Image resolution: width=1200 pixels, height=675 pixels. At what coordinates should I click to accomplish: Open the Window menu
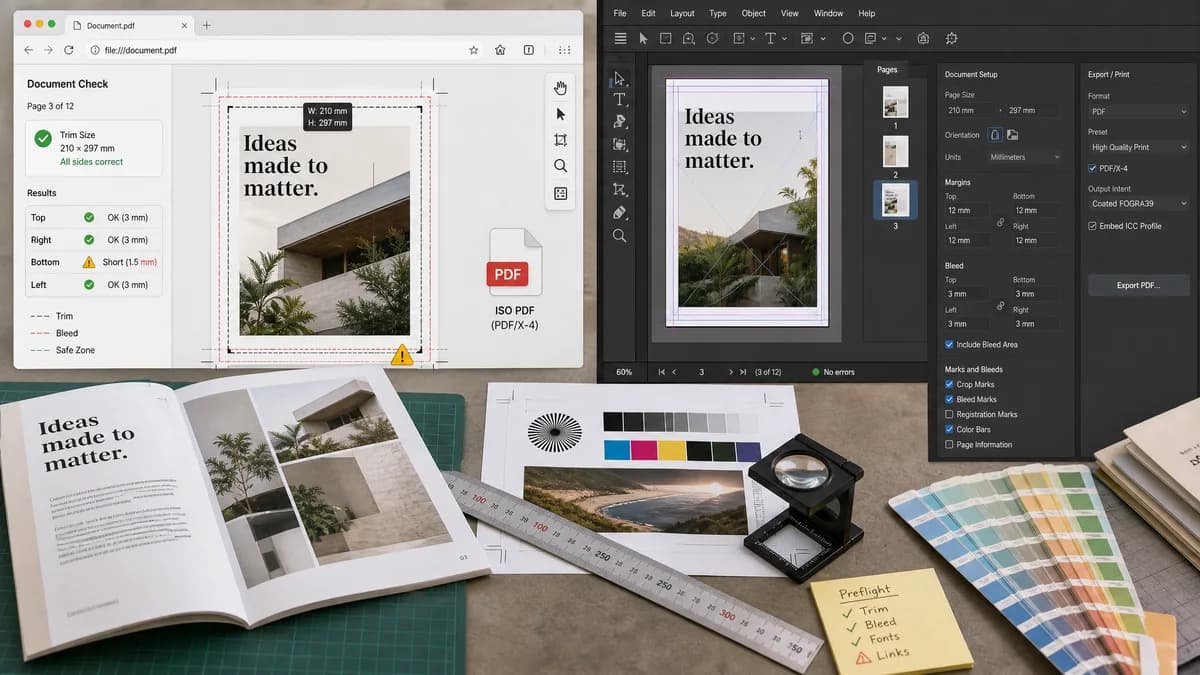(x=828, y=13)
